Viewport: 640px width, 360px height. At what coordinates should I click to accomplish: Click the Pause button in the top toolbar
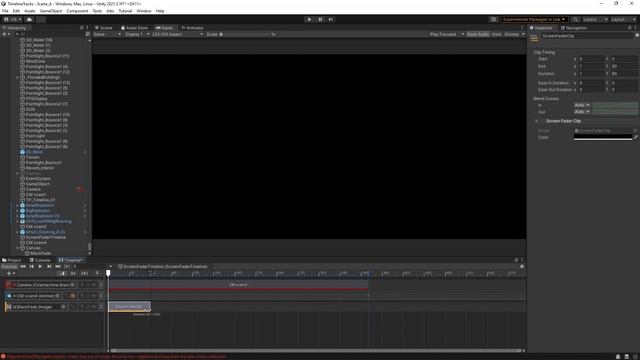320,19
